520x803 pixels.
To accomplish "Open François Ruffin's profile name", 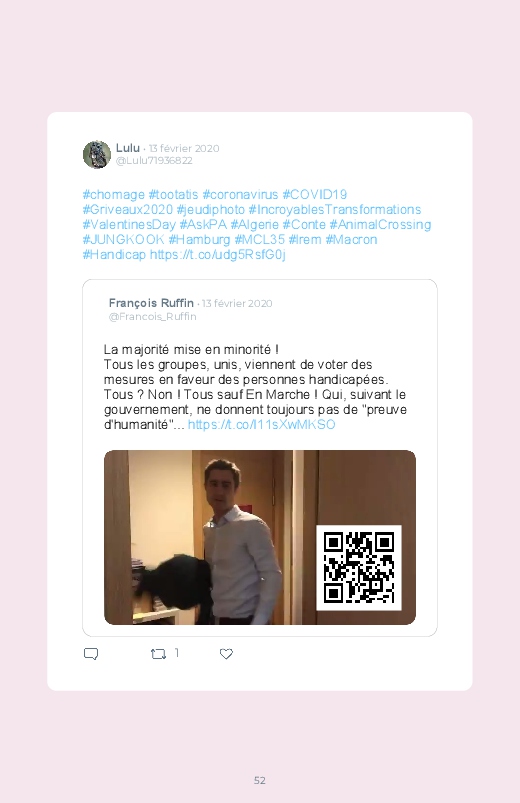I will 151,303.
